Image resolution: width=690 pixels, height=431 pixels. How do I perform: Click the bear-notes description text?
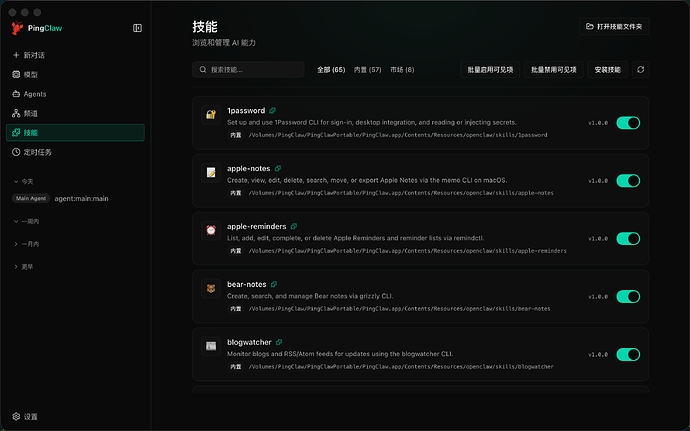coord(310,296)
